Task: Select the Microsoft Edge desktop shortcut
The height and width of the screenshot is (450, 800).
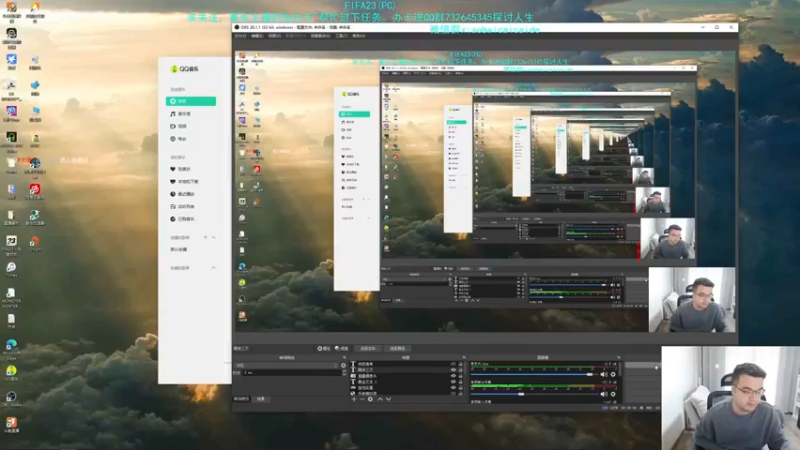Action: click(x=11, y=347)
